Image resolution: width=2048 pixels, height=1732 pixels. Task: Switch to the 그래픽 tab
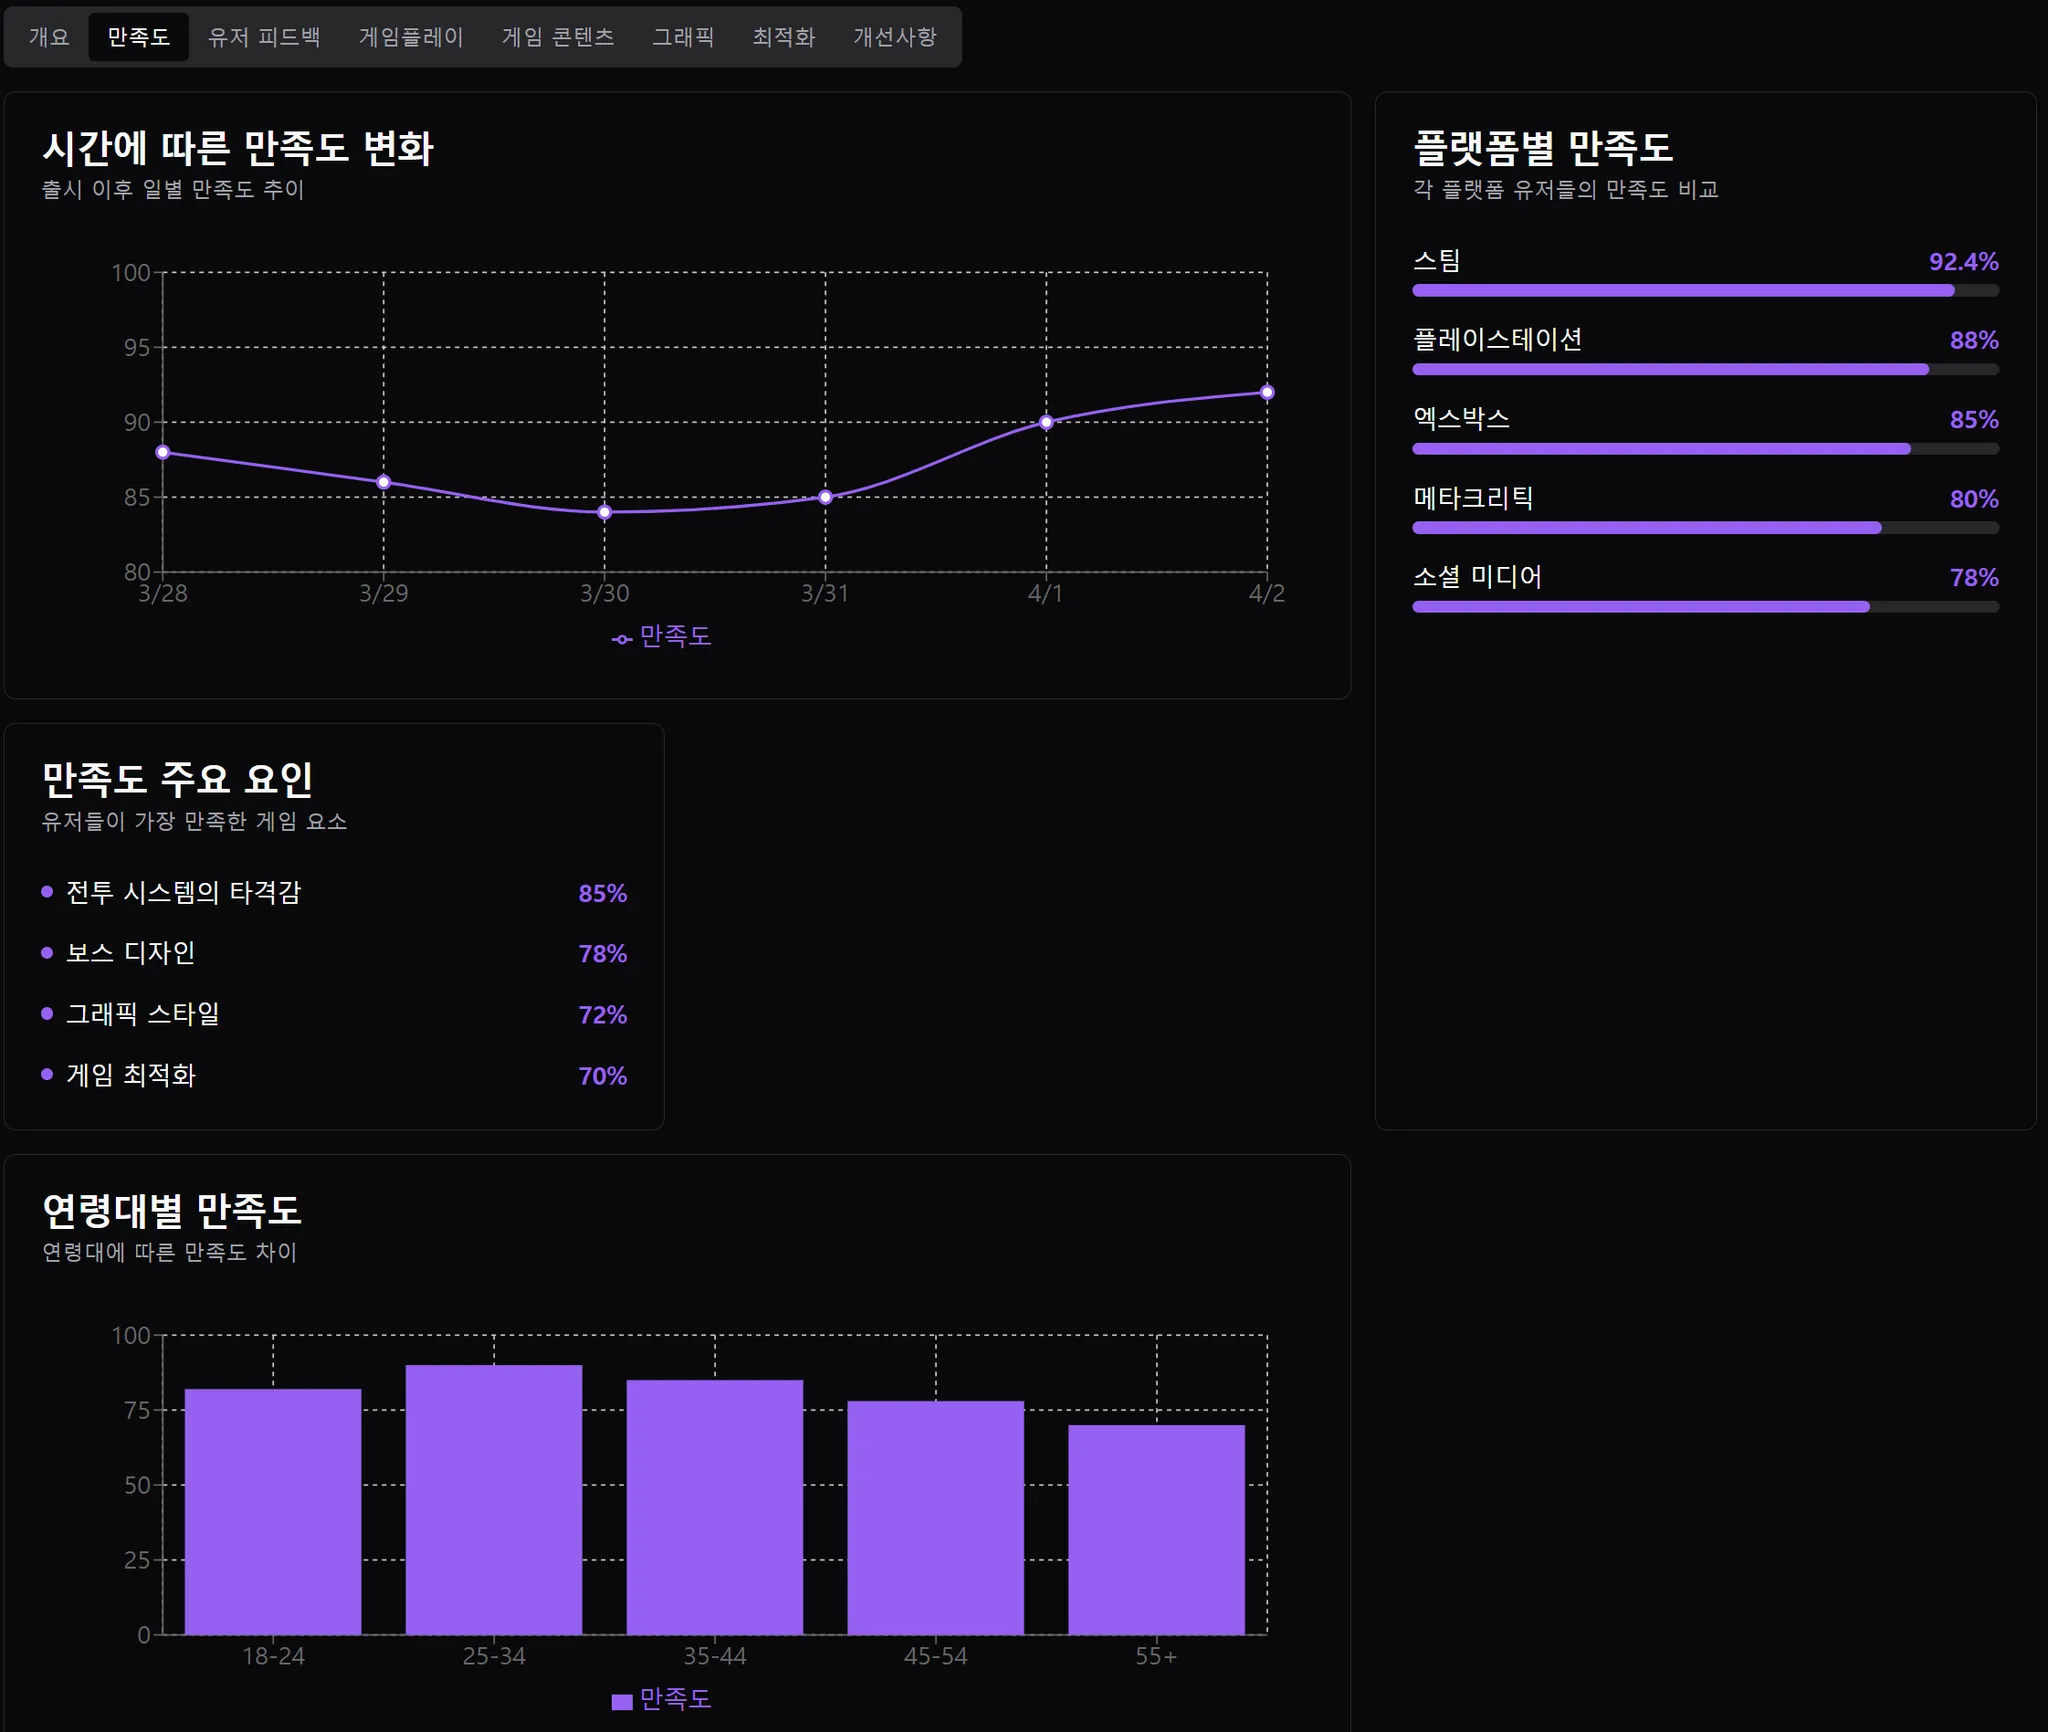[683, 37]
